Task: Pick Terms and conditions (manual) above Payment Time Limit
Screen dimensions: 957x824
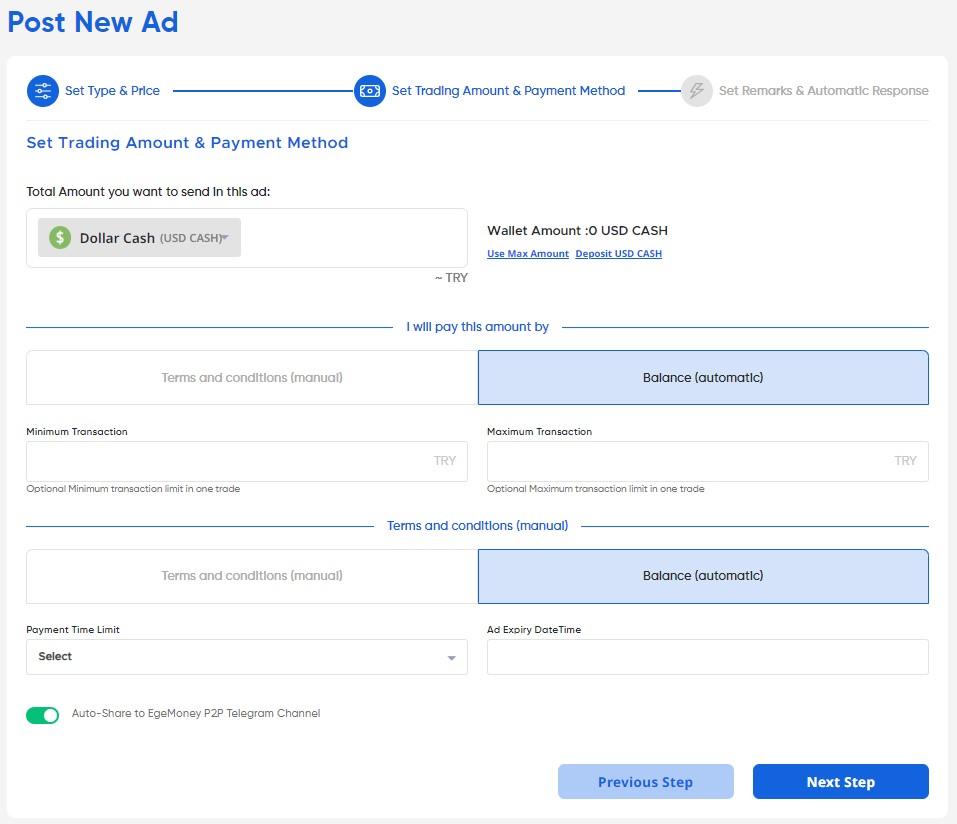Action: pos(252,576)
